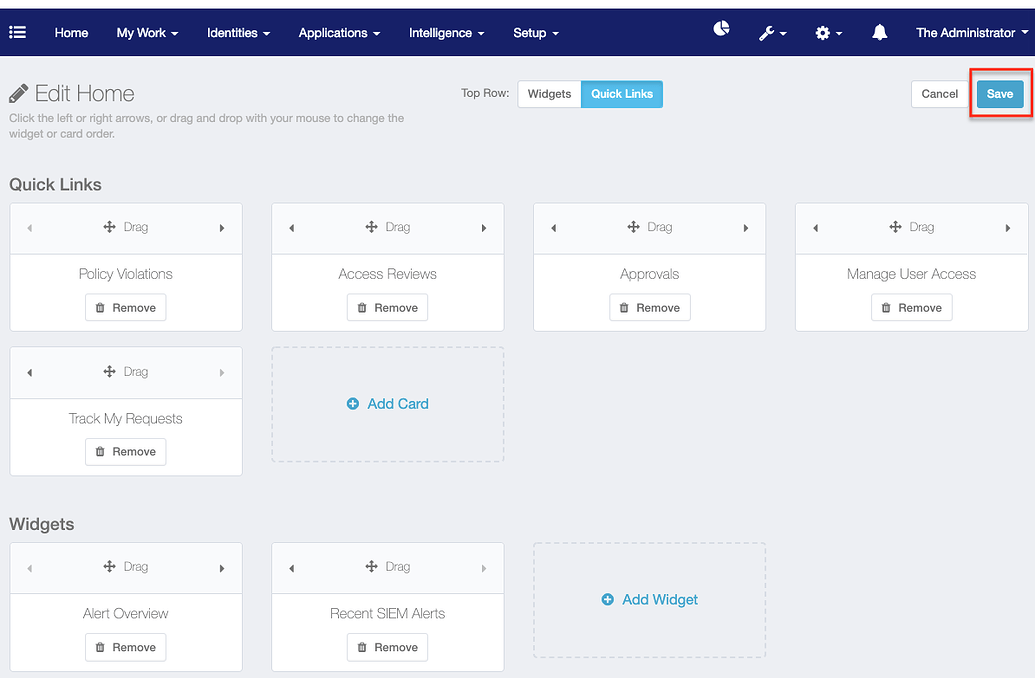Open the wrench tools icon
Image resolution: width=1035 pixels, height=678 pixels.
[x=768, y=32]
